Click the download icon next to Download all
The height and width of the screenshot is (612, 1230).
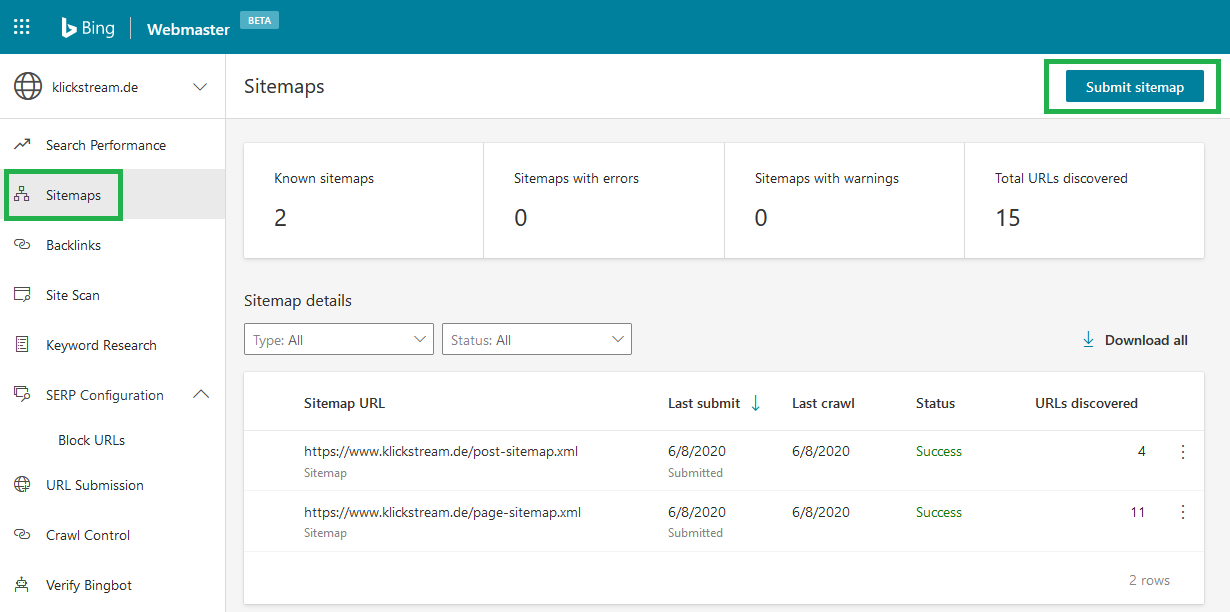pyautogui.click(x=1088, y=340)
